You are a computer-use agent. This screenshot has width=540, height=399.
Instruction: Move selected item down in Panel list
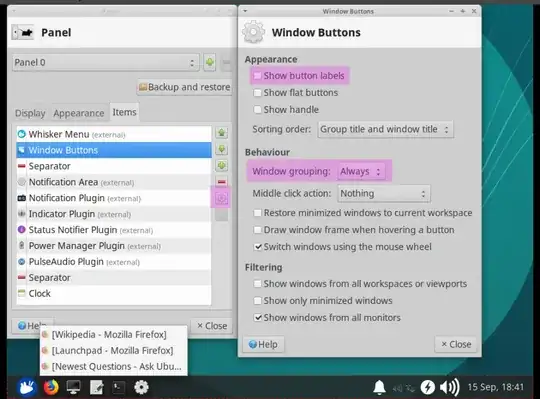[221, 149]
